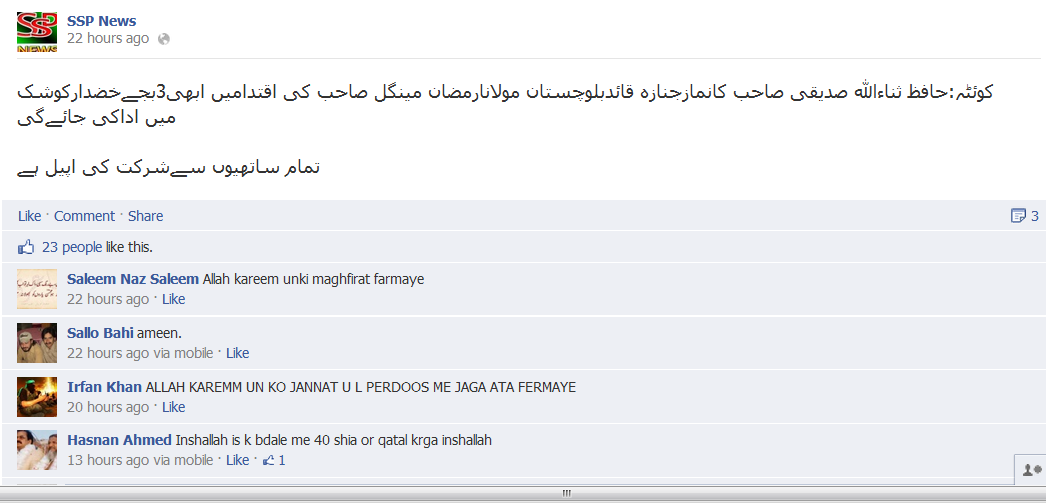Like Irfan Khan's comment
This screenshot has width=1046, height=503.
[x=173, y=407]
